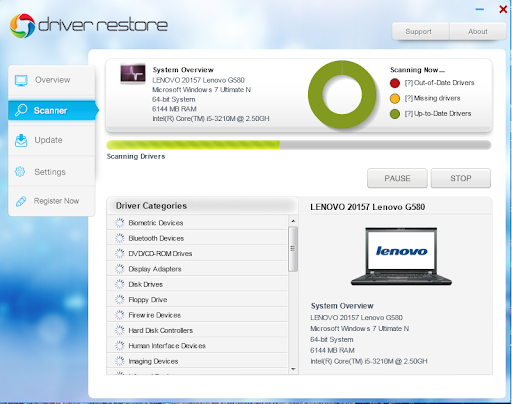Click the spinner icon beside DVD/CD-ROM Drives
The height and width of the screenshot is (404, 512).
(x=119, y=253)
